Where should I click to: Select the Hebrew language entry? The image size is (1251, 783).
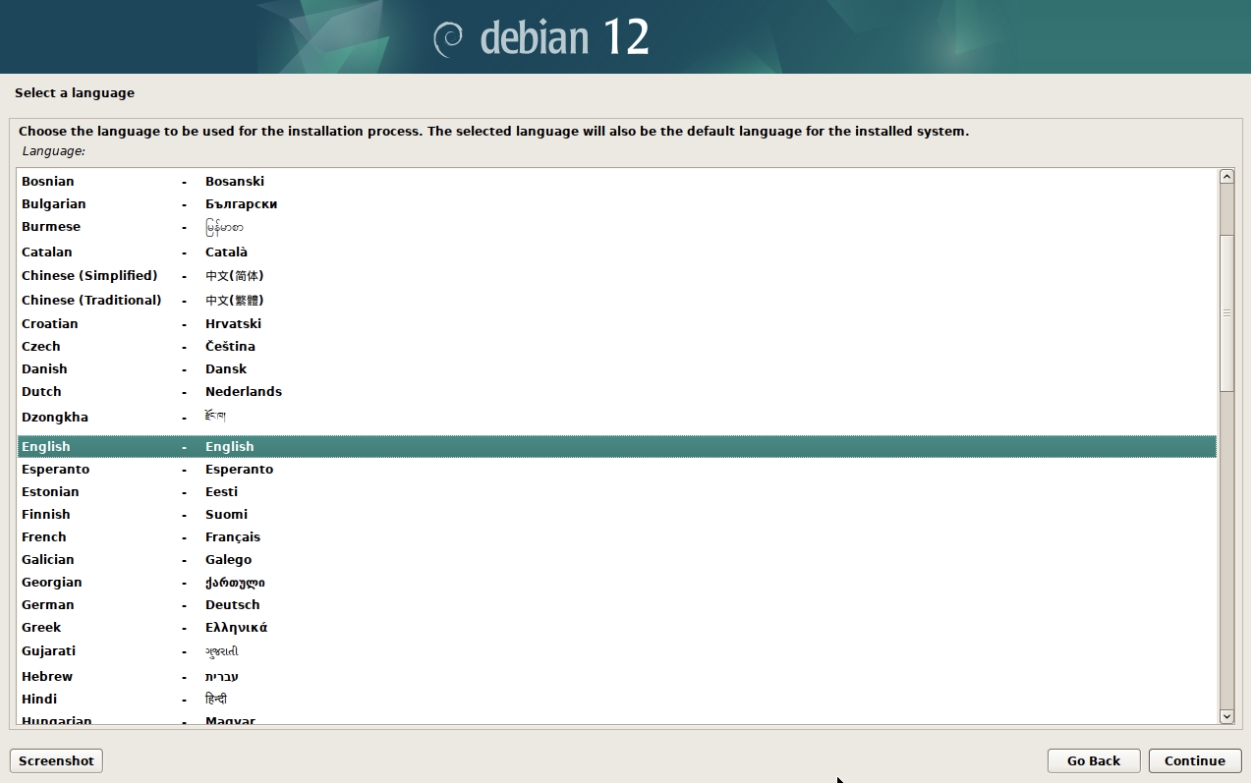617,677
